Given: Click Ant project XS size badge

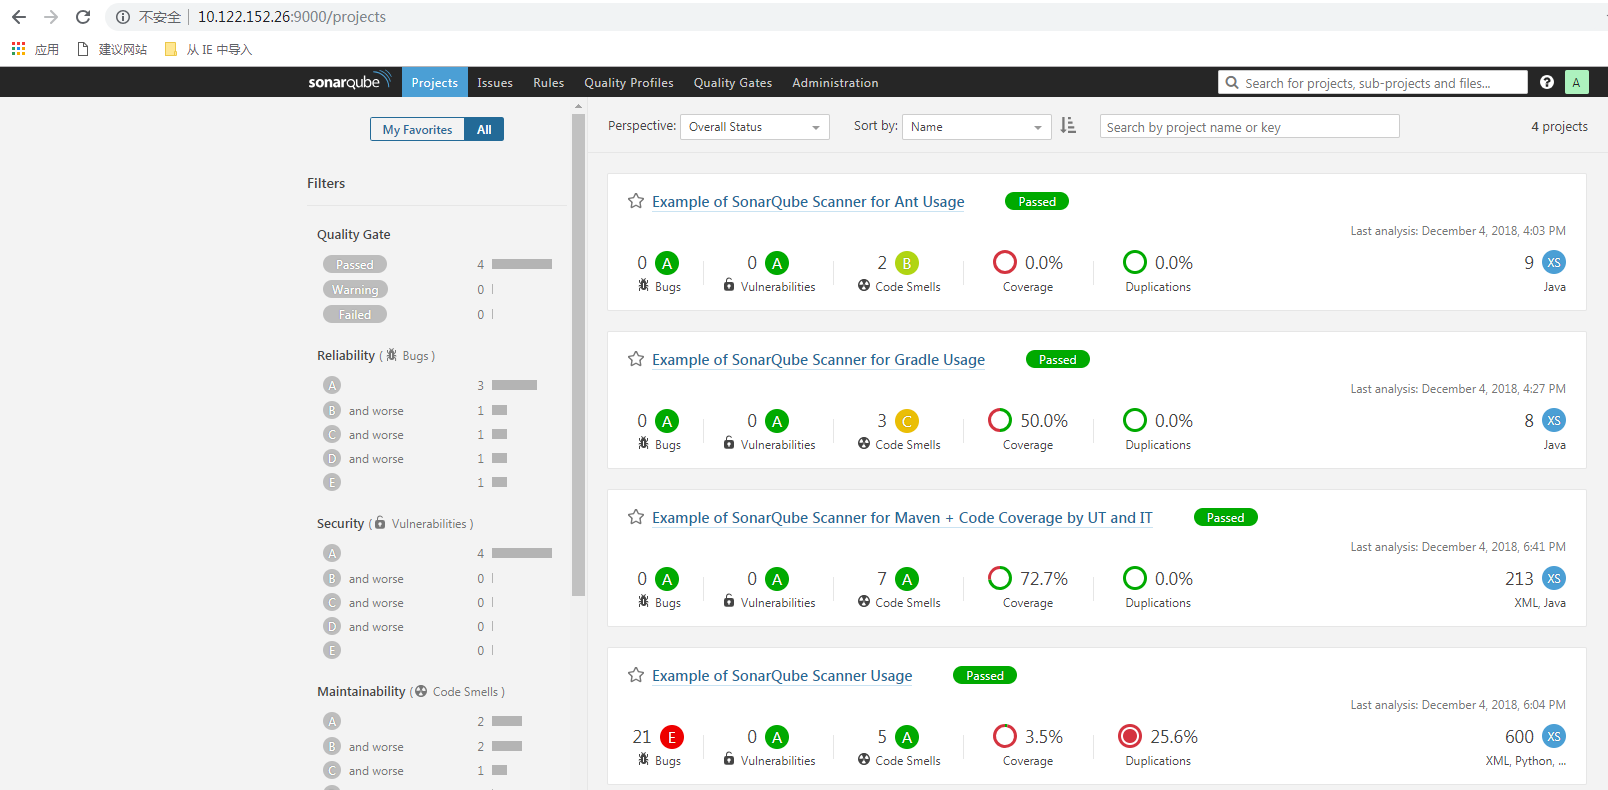Looking at the screenshot, I should coord(1554,262).
